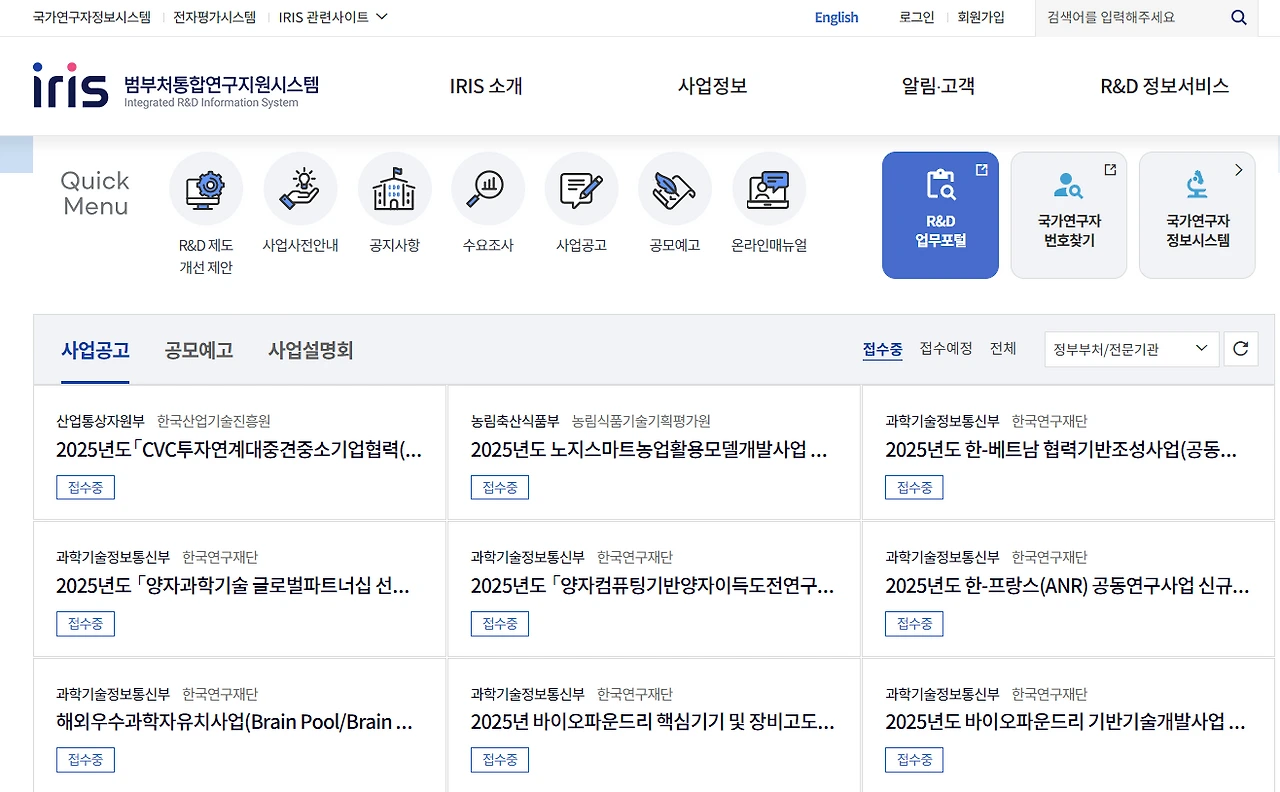1280x792 pixels.
Task: Open the 국가연구자 번호찾기 card
Action: 1069,215
